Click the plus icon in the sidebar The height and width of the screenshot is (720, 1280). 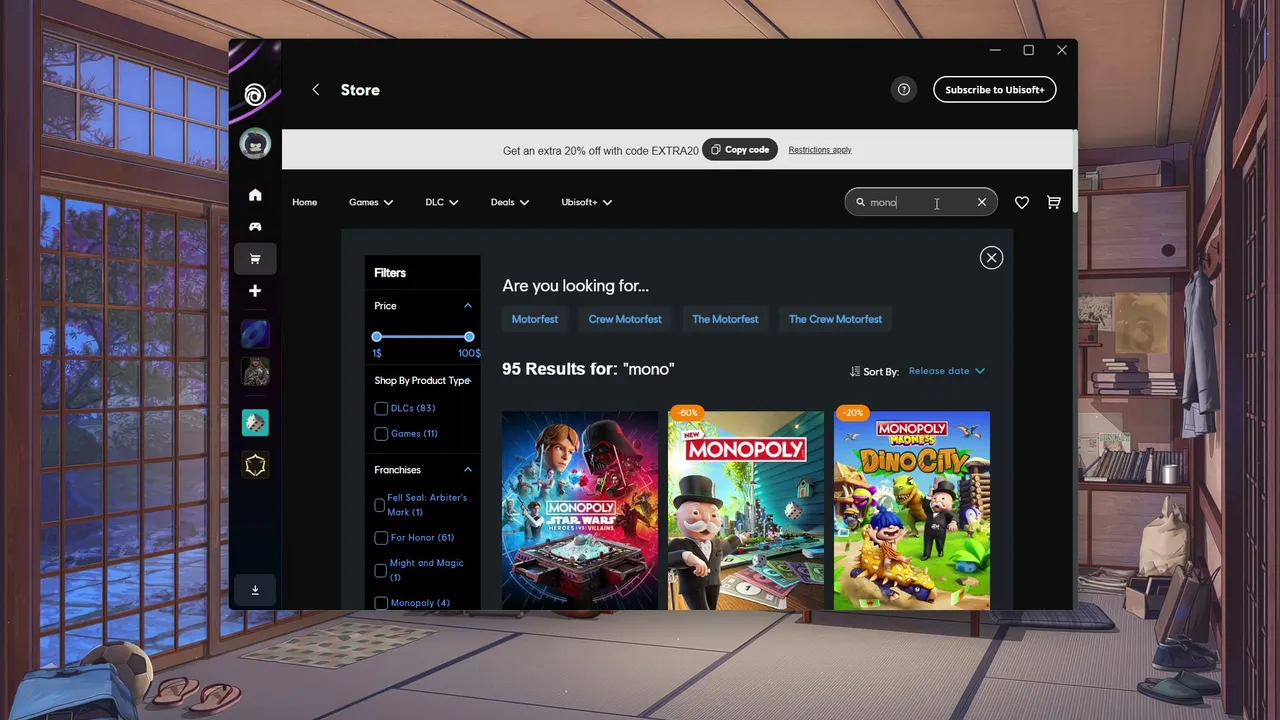255,291
